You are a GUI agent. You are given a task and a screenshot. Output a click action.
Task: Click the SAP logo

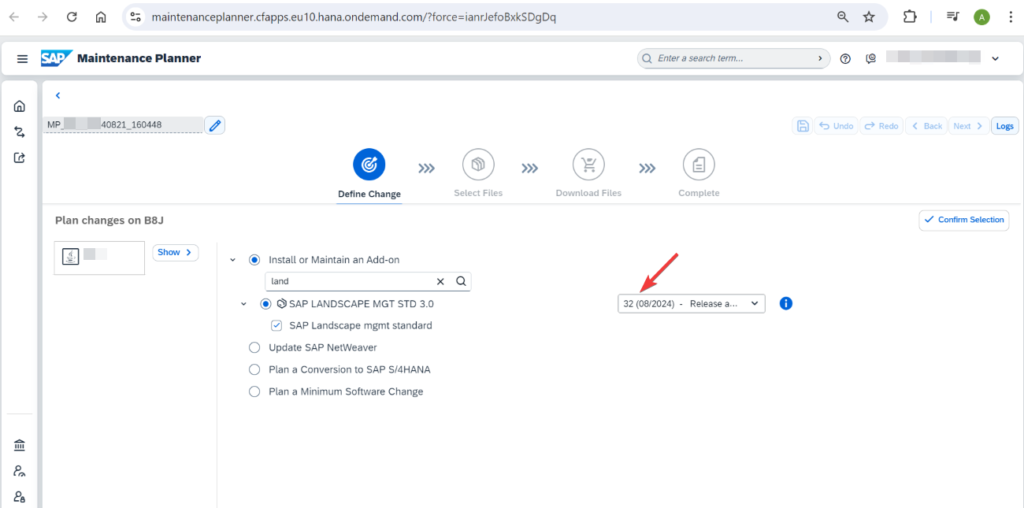(56, 58)
